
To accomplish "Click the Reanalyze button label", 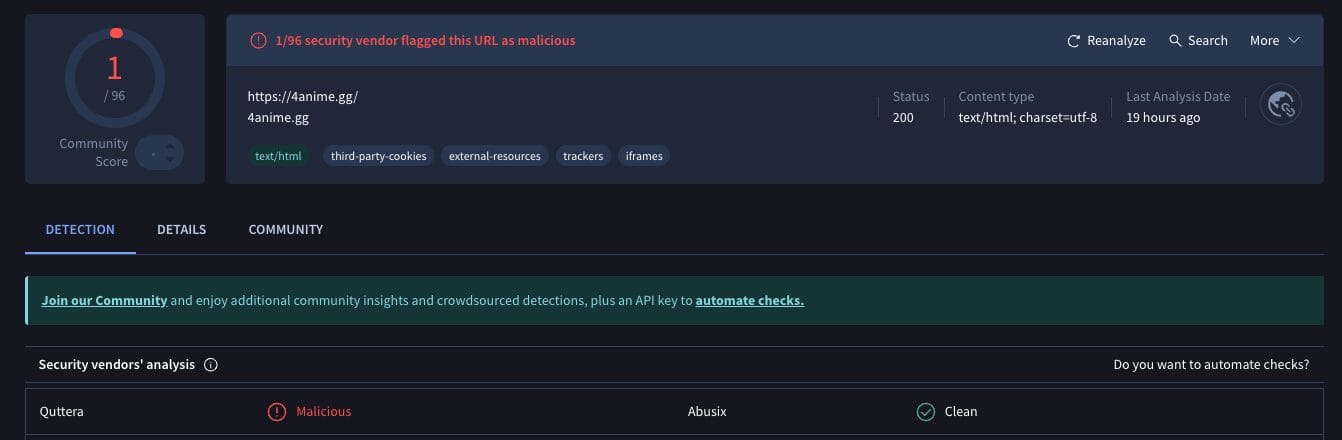I will [x=1116, y=41].
